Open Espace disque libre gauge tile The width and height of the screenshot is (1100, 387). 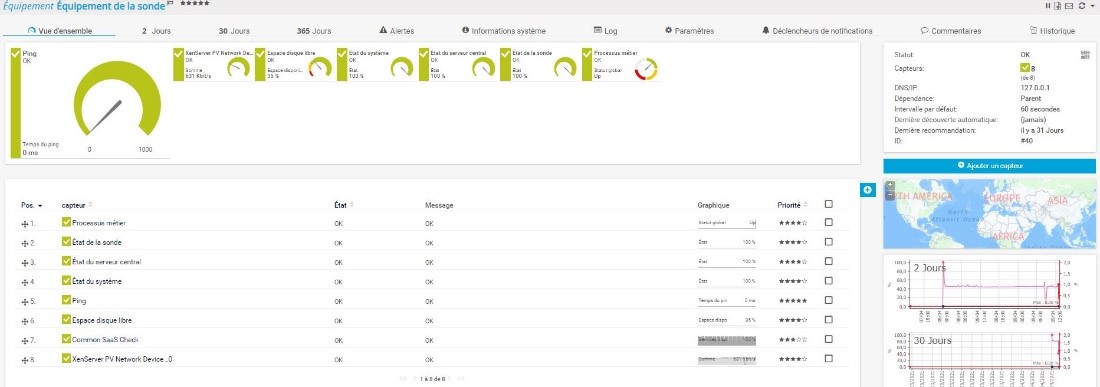294,64
